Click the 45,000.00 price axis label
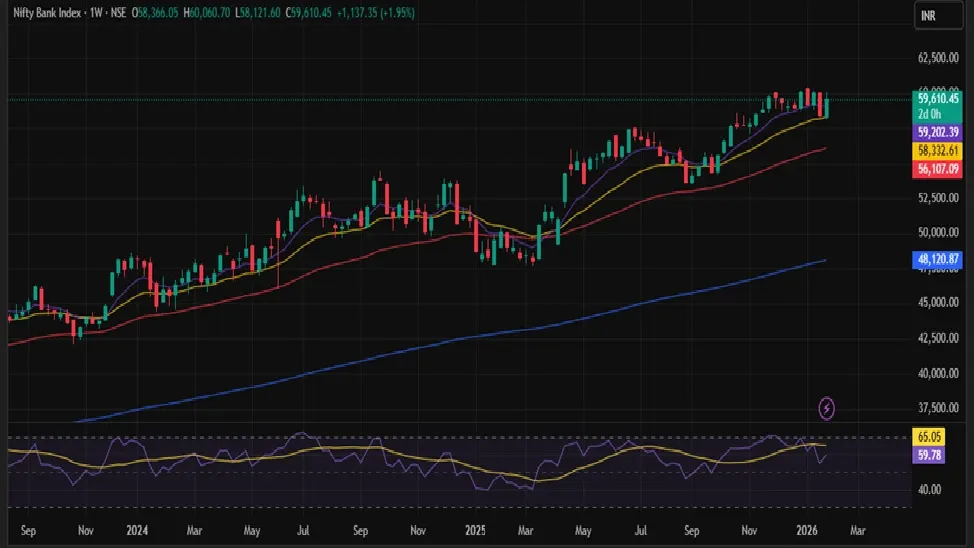This screenshot has height=548, width=974. (938, 303)
